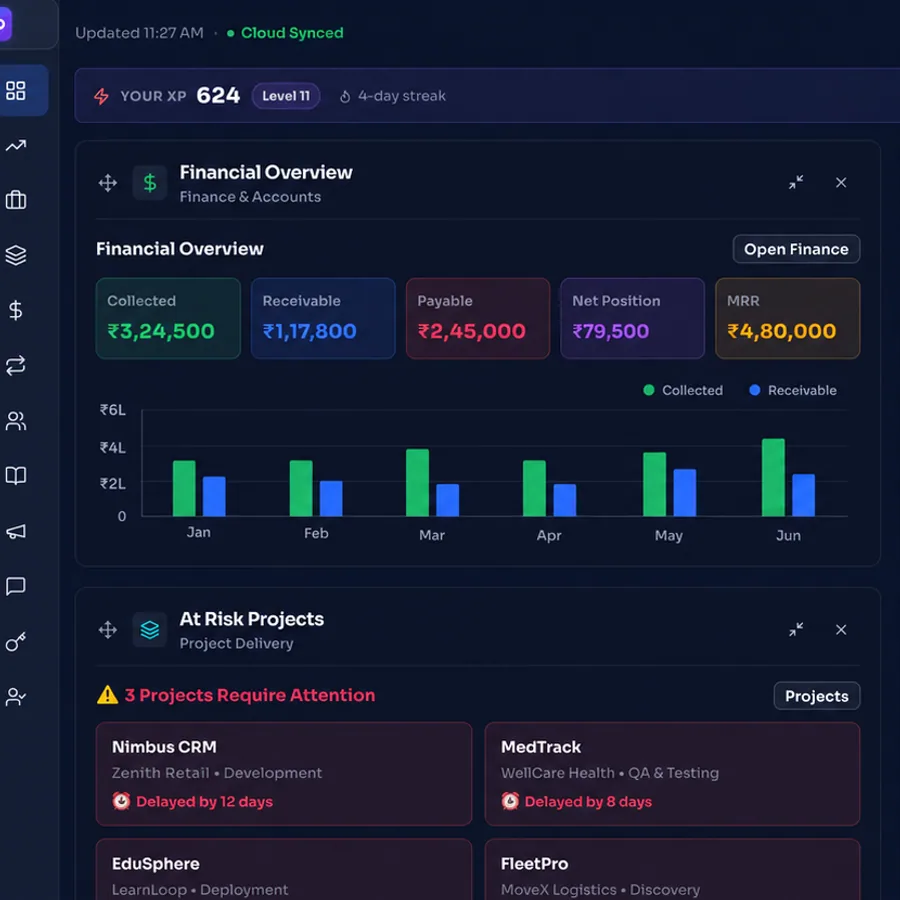Click the 624 XP value
This screenshot has width=900, height=900.
coord(218,95)
